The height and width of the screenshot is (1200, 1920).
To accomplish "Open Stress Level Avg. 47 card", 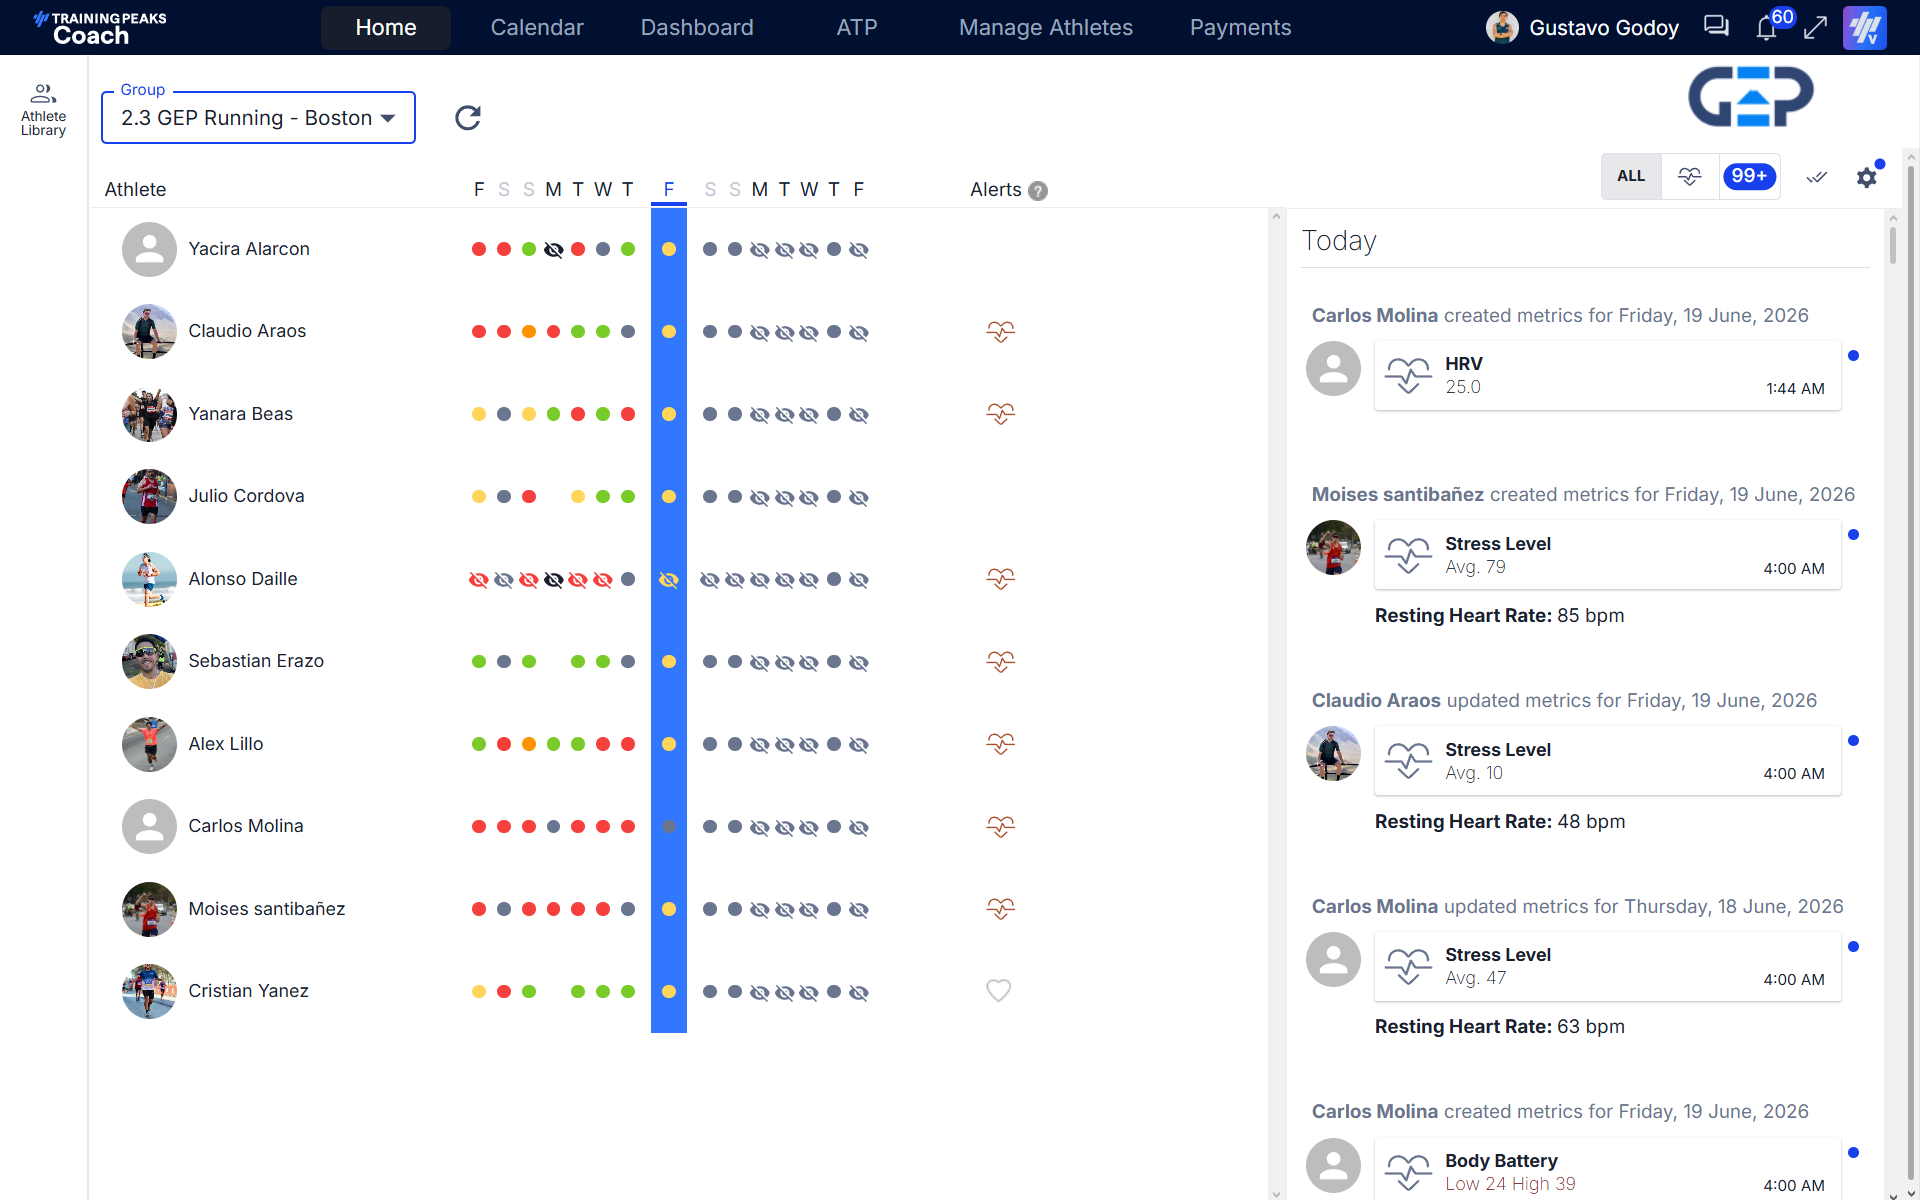I will (x=1607, y=966).
